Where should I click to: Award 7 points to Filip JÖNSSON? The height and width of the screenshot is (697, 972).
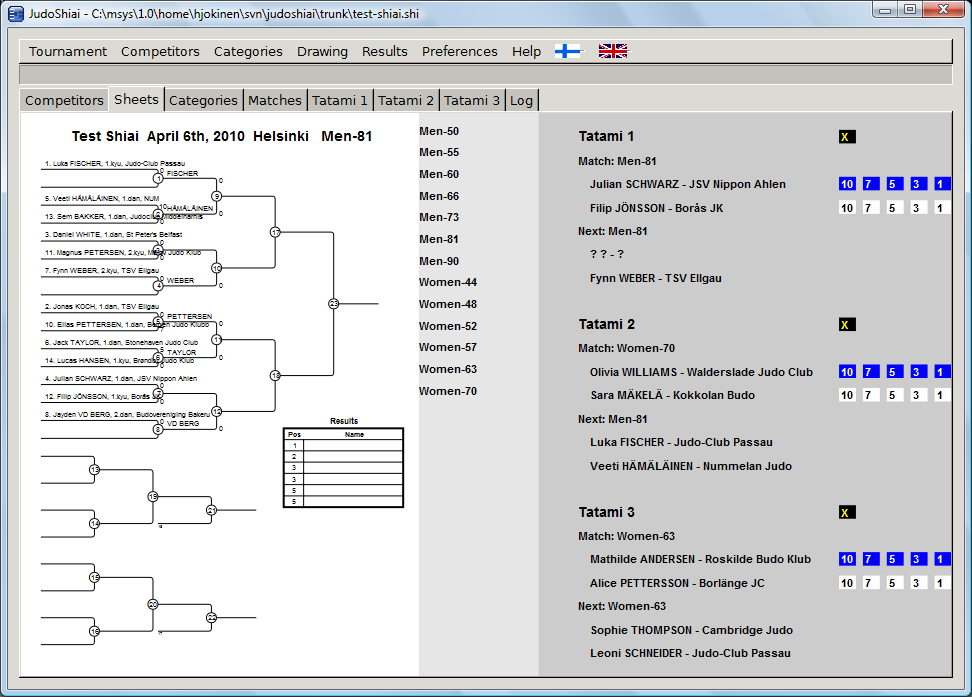871,208
